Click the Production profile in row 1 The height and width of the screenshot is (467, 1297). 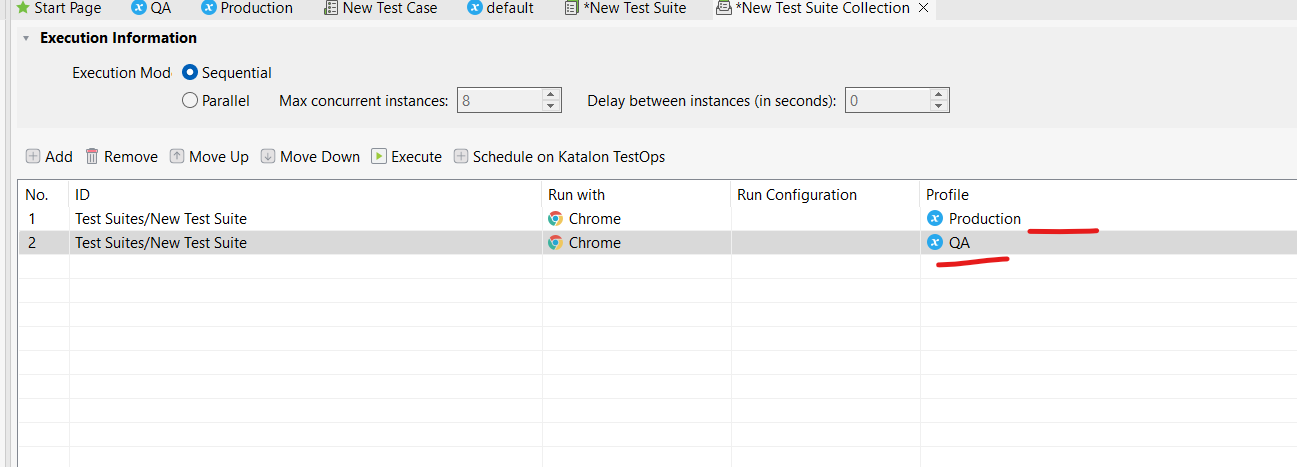tap(984, 219)
